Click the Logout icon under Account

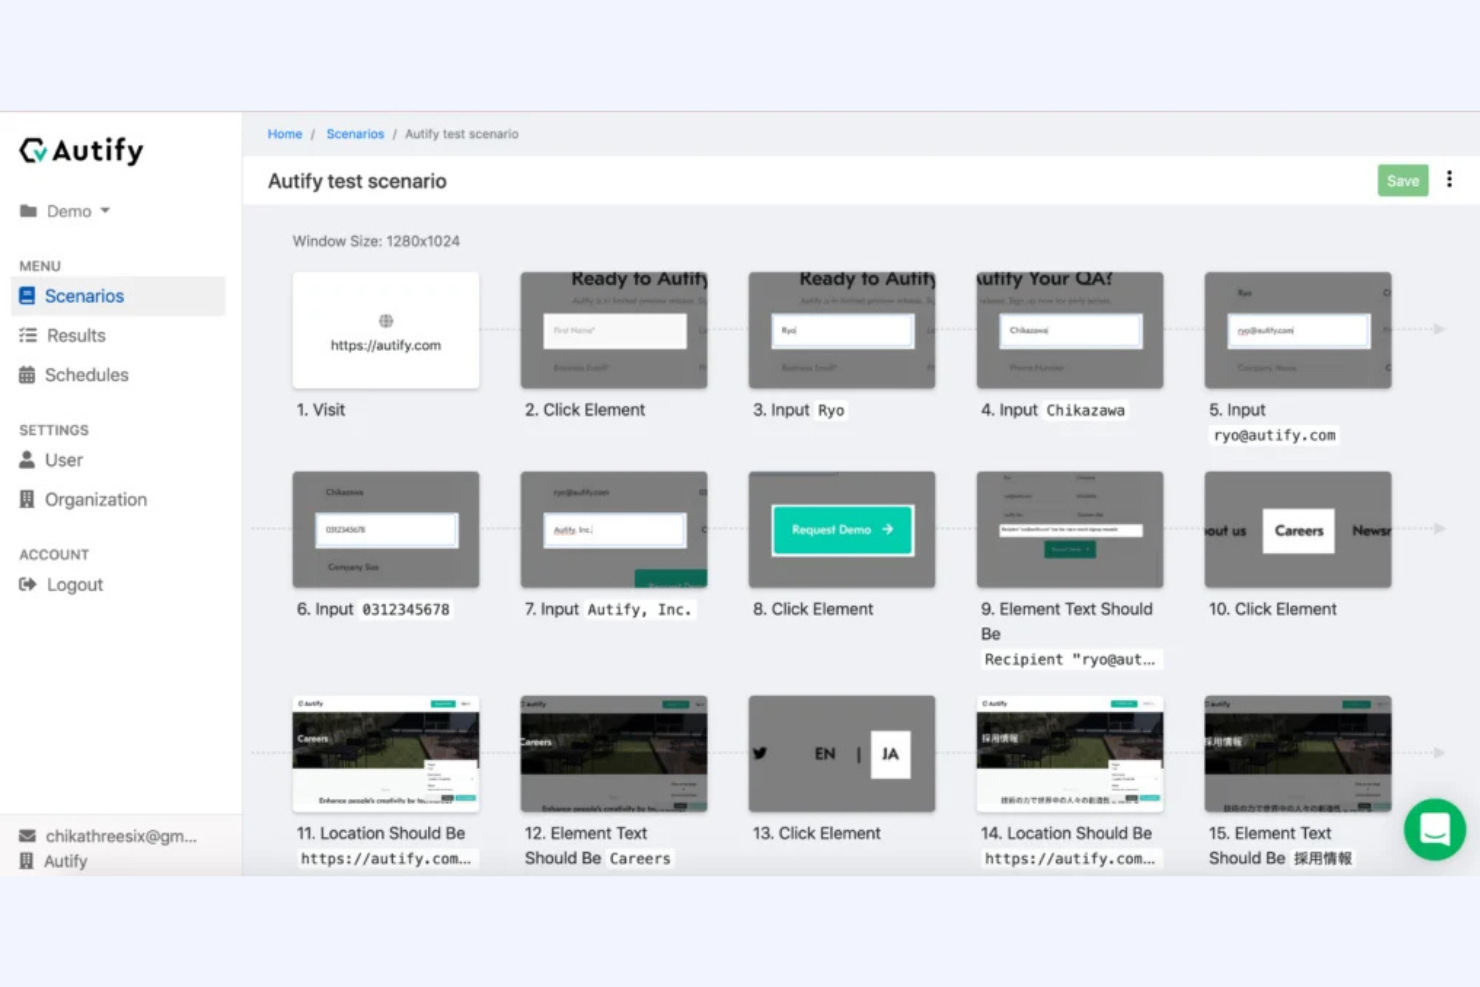26,584
